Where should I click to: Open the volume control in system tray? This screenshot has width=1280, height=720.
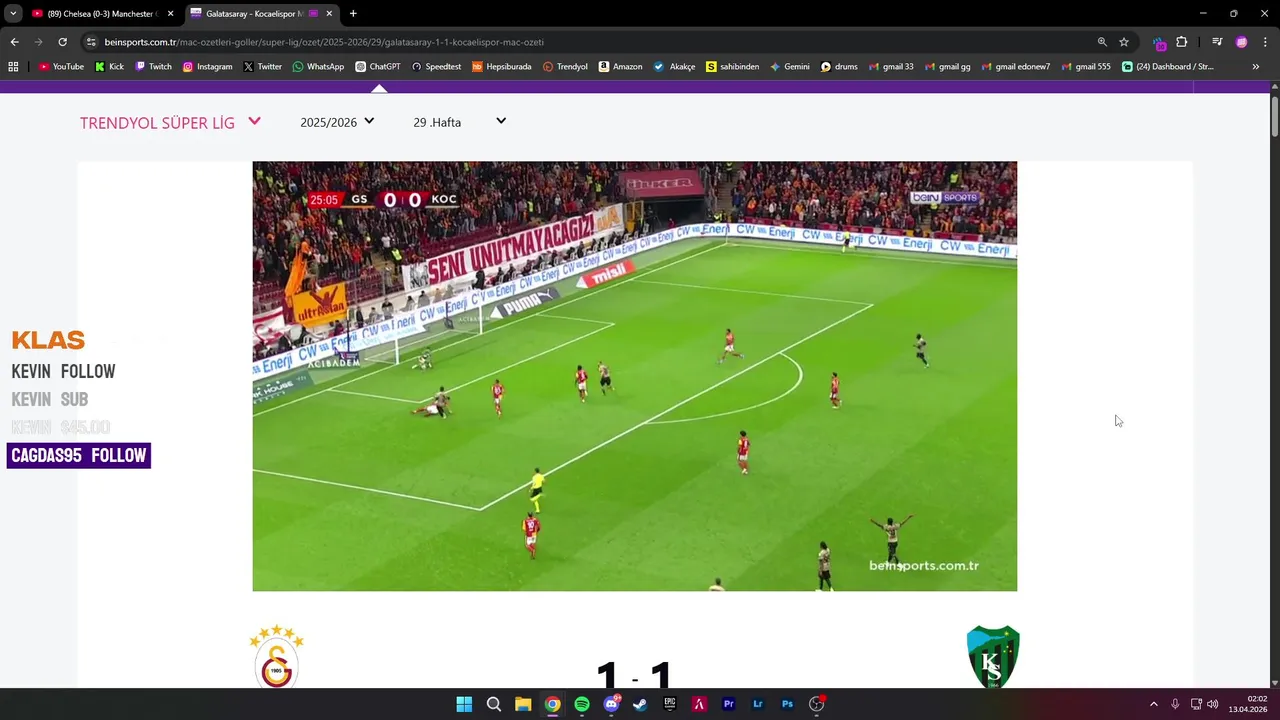click(1212, 704)
